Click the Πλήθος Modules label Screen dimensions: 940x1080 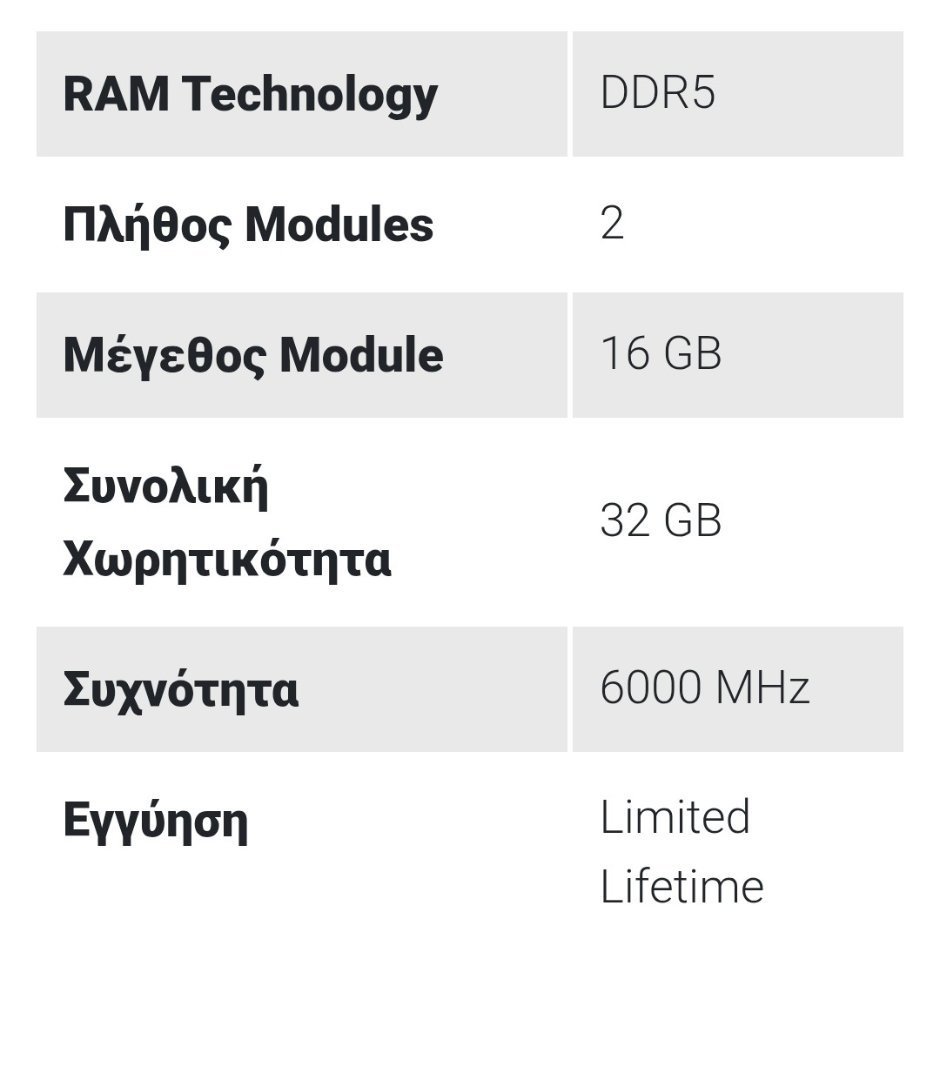pos(248,225)
